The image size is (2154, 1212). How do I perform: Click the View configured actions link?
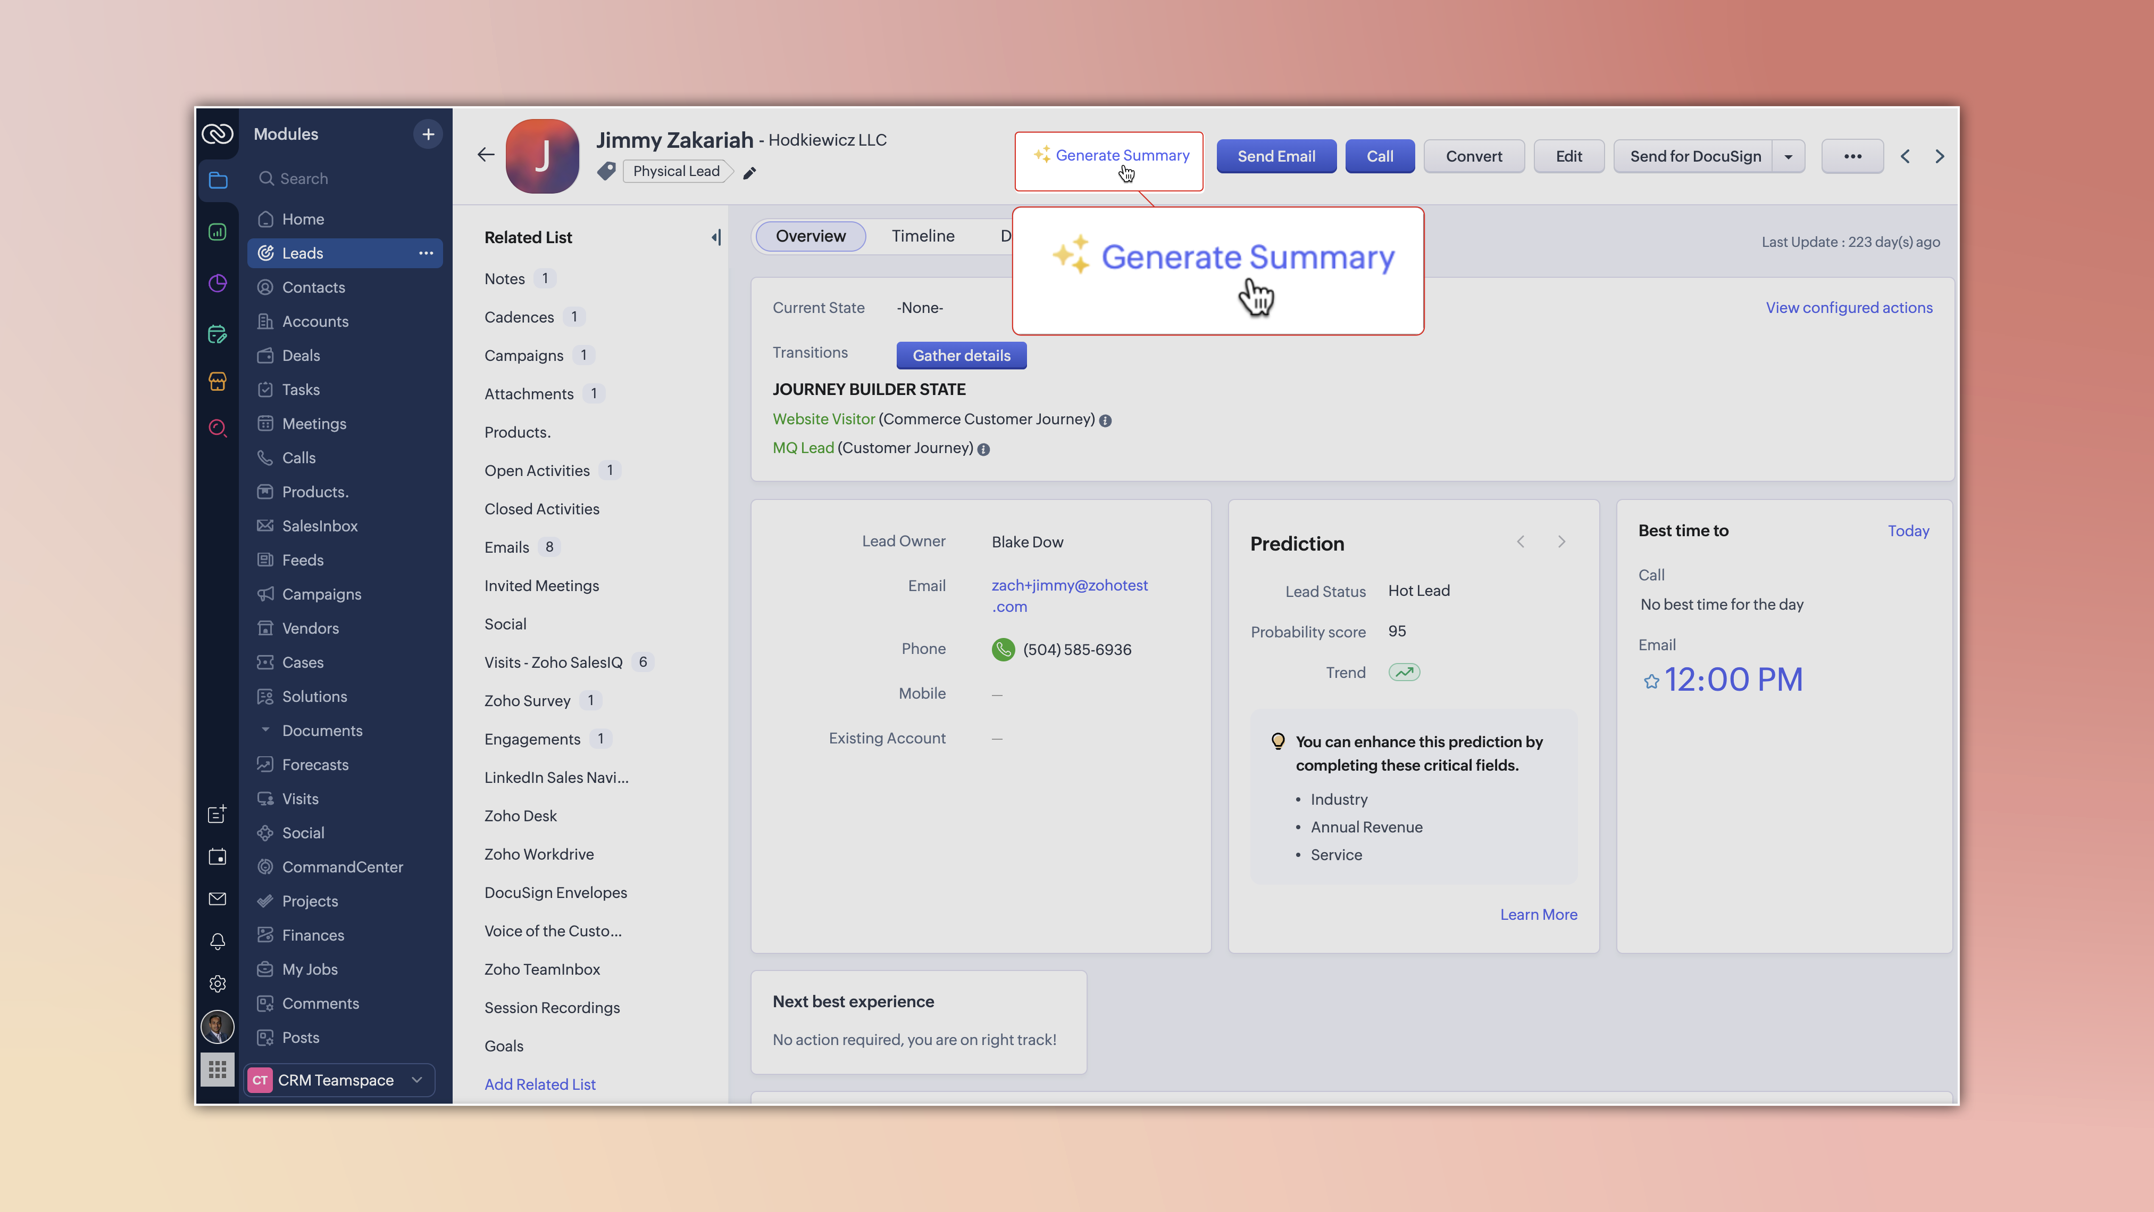point(1848,308)
